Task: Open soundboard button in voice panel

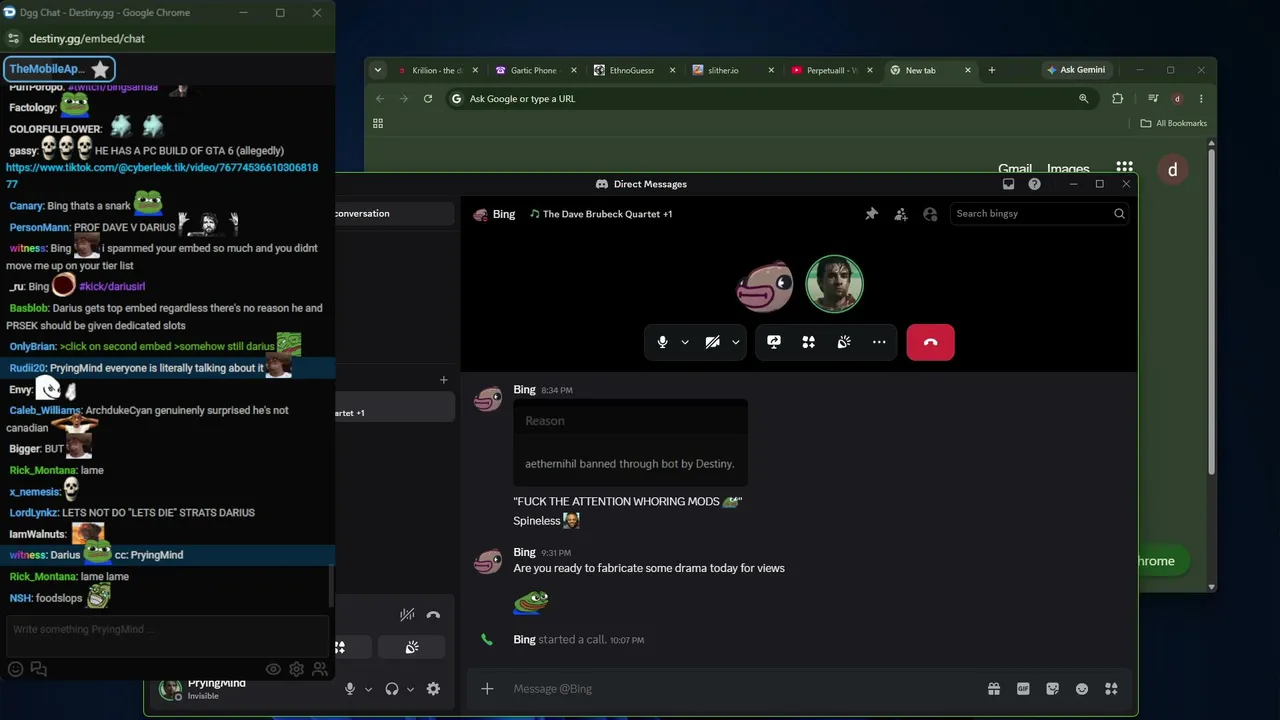Action: pos(411,648)
